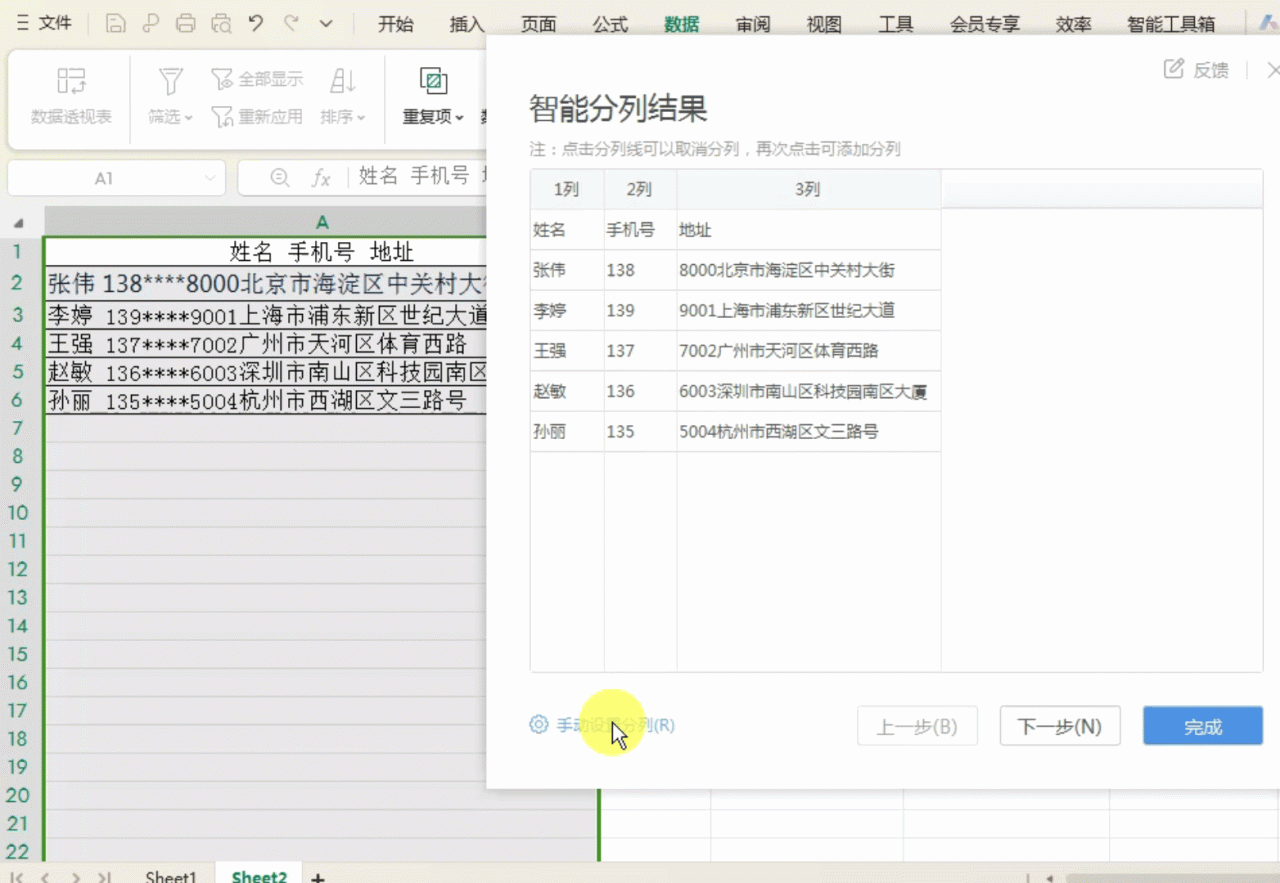
Task: Click 张伟 in the split preview
Action: (549, 270)
